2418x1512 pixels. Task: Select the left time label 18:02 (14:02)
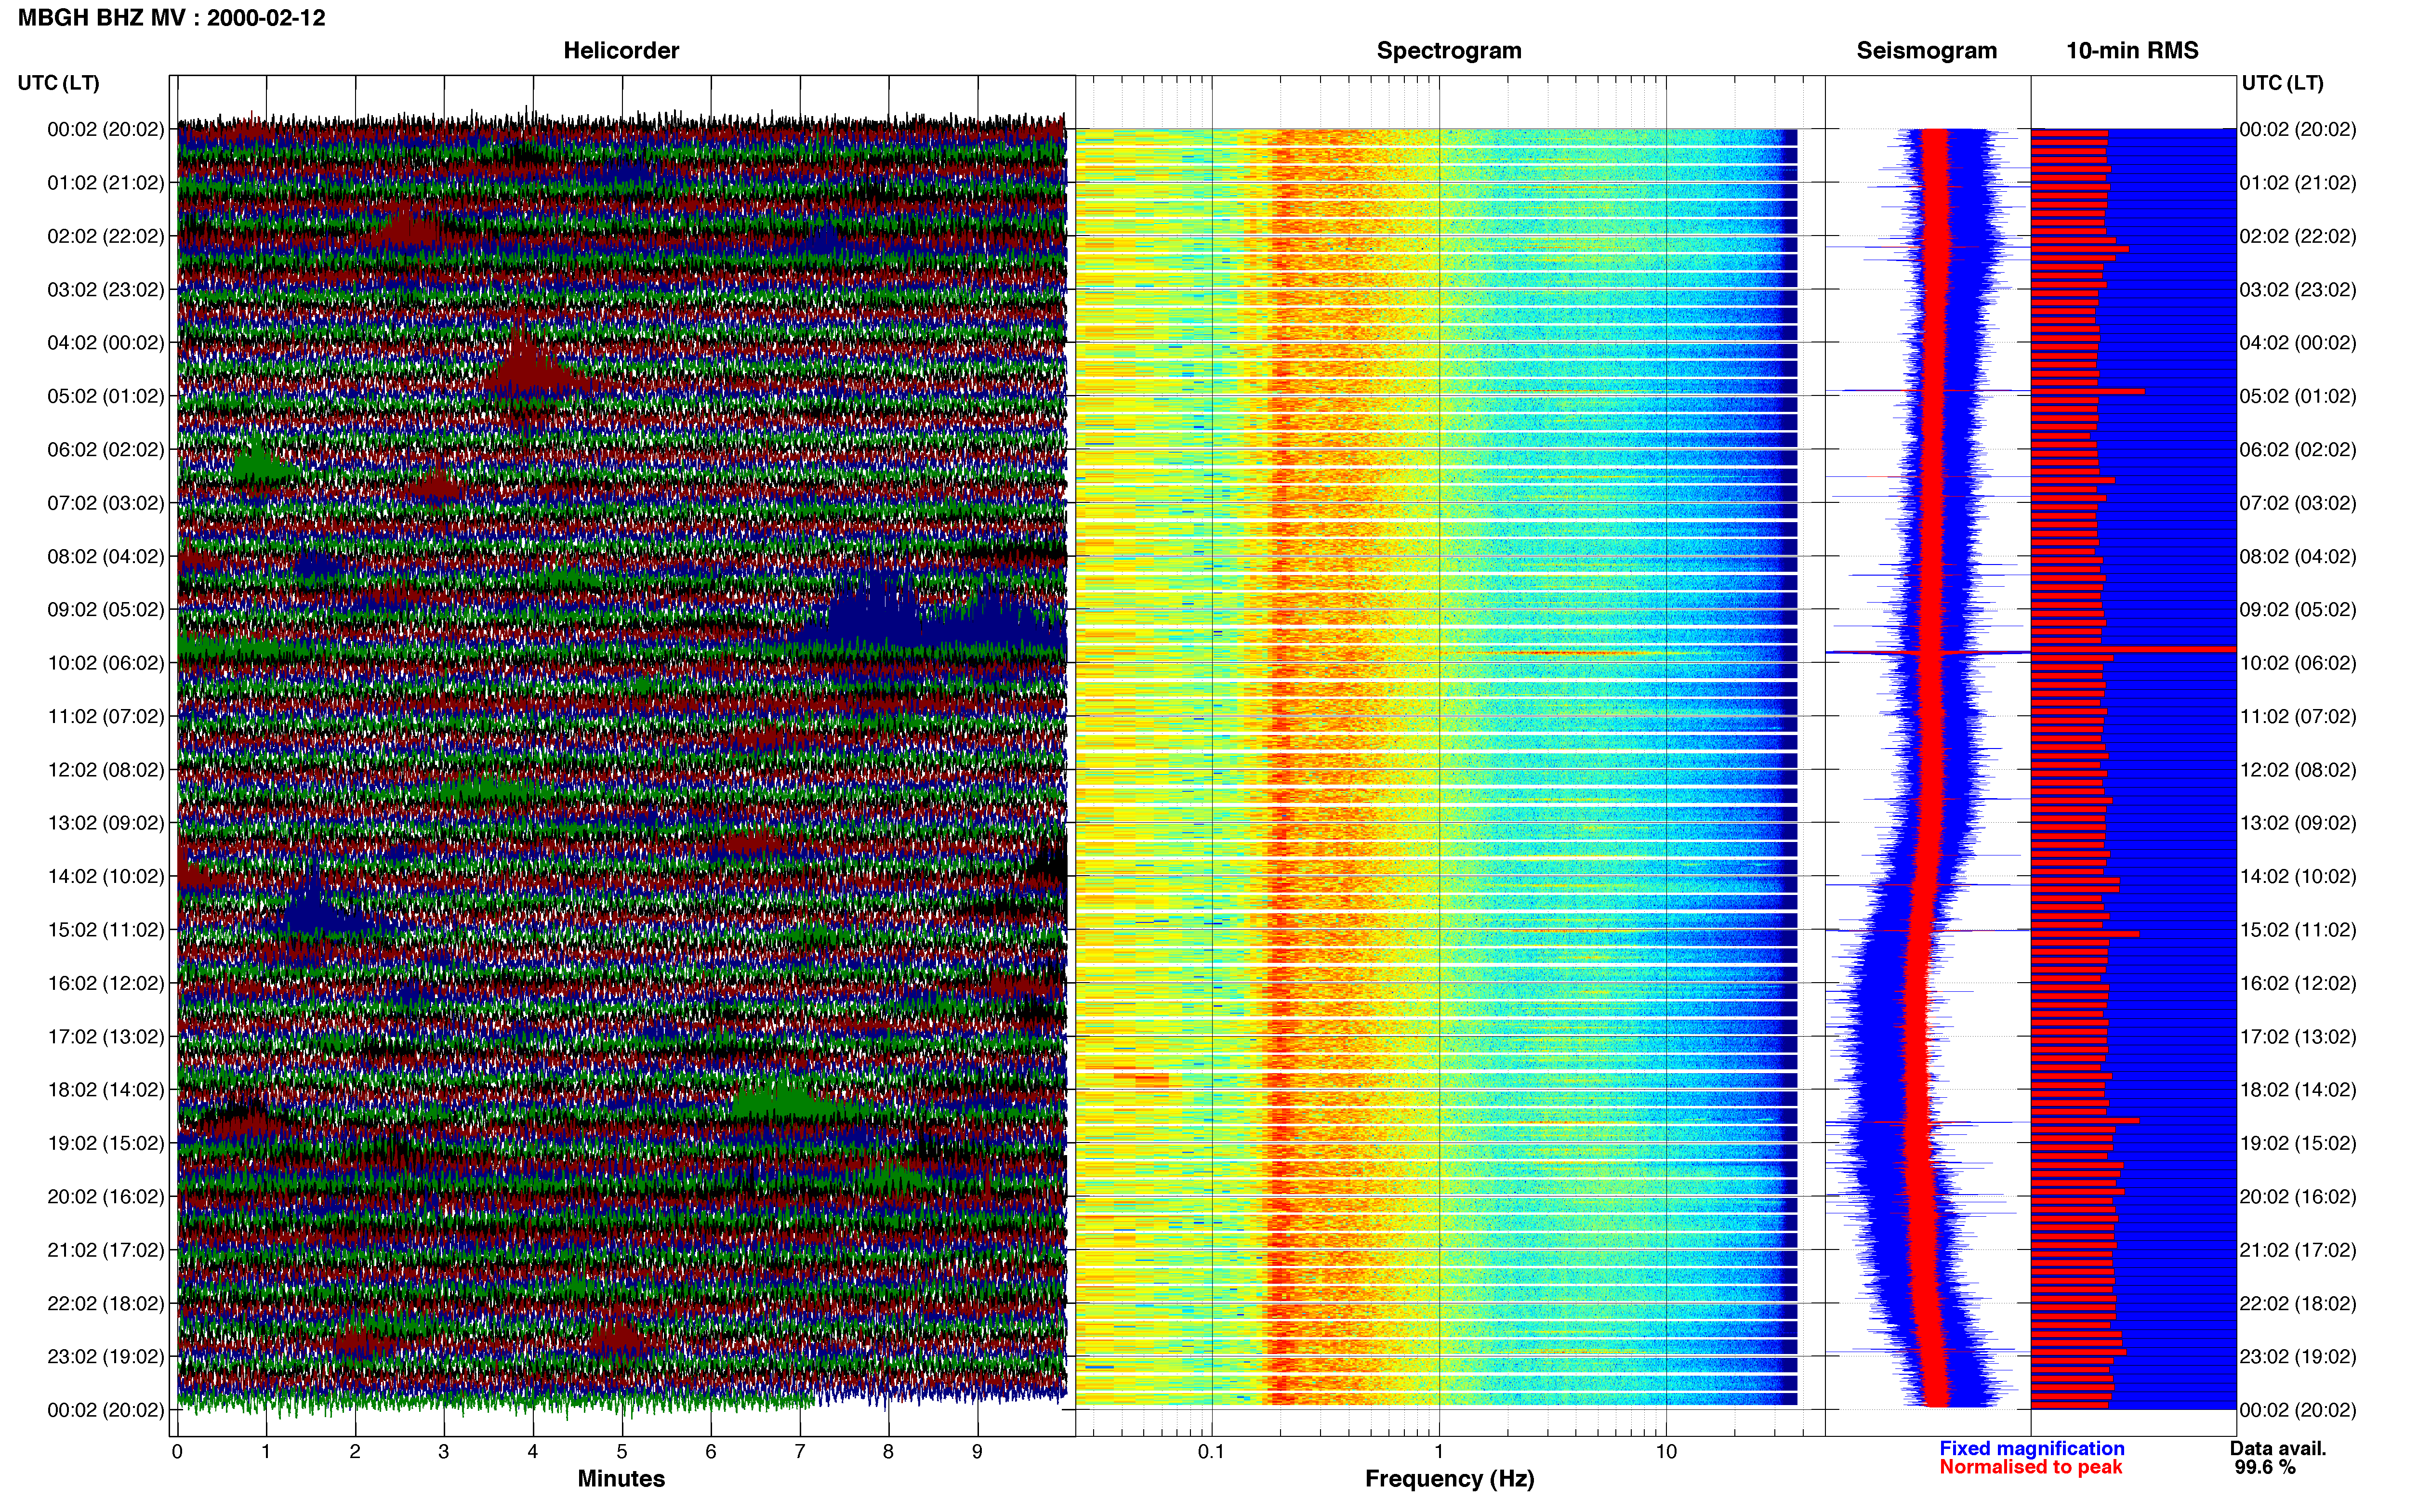coord(106,1090)
